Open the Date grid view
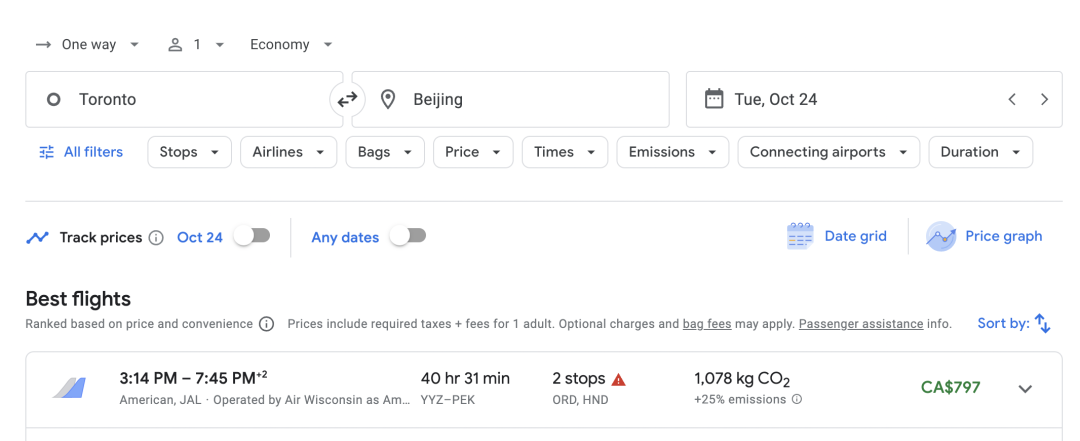 [837, 237]
